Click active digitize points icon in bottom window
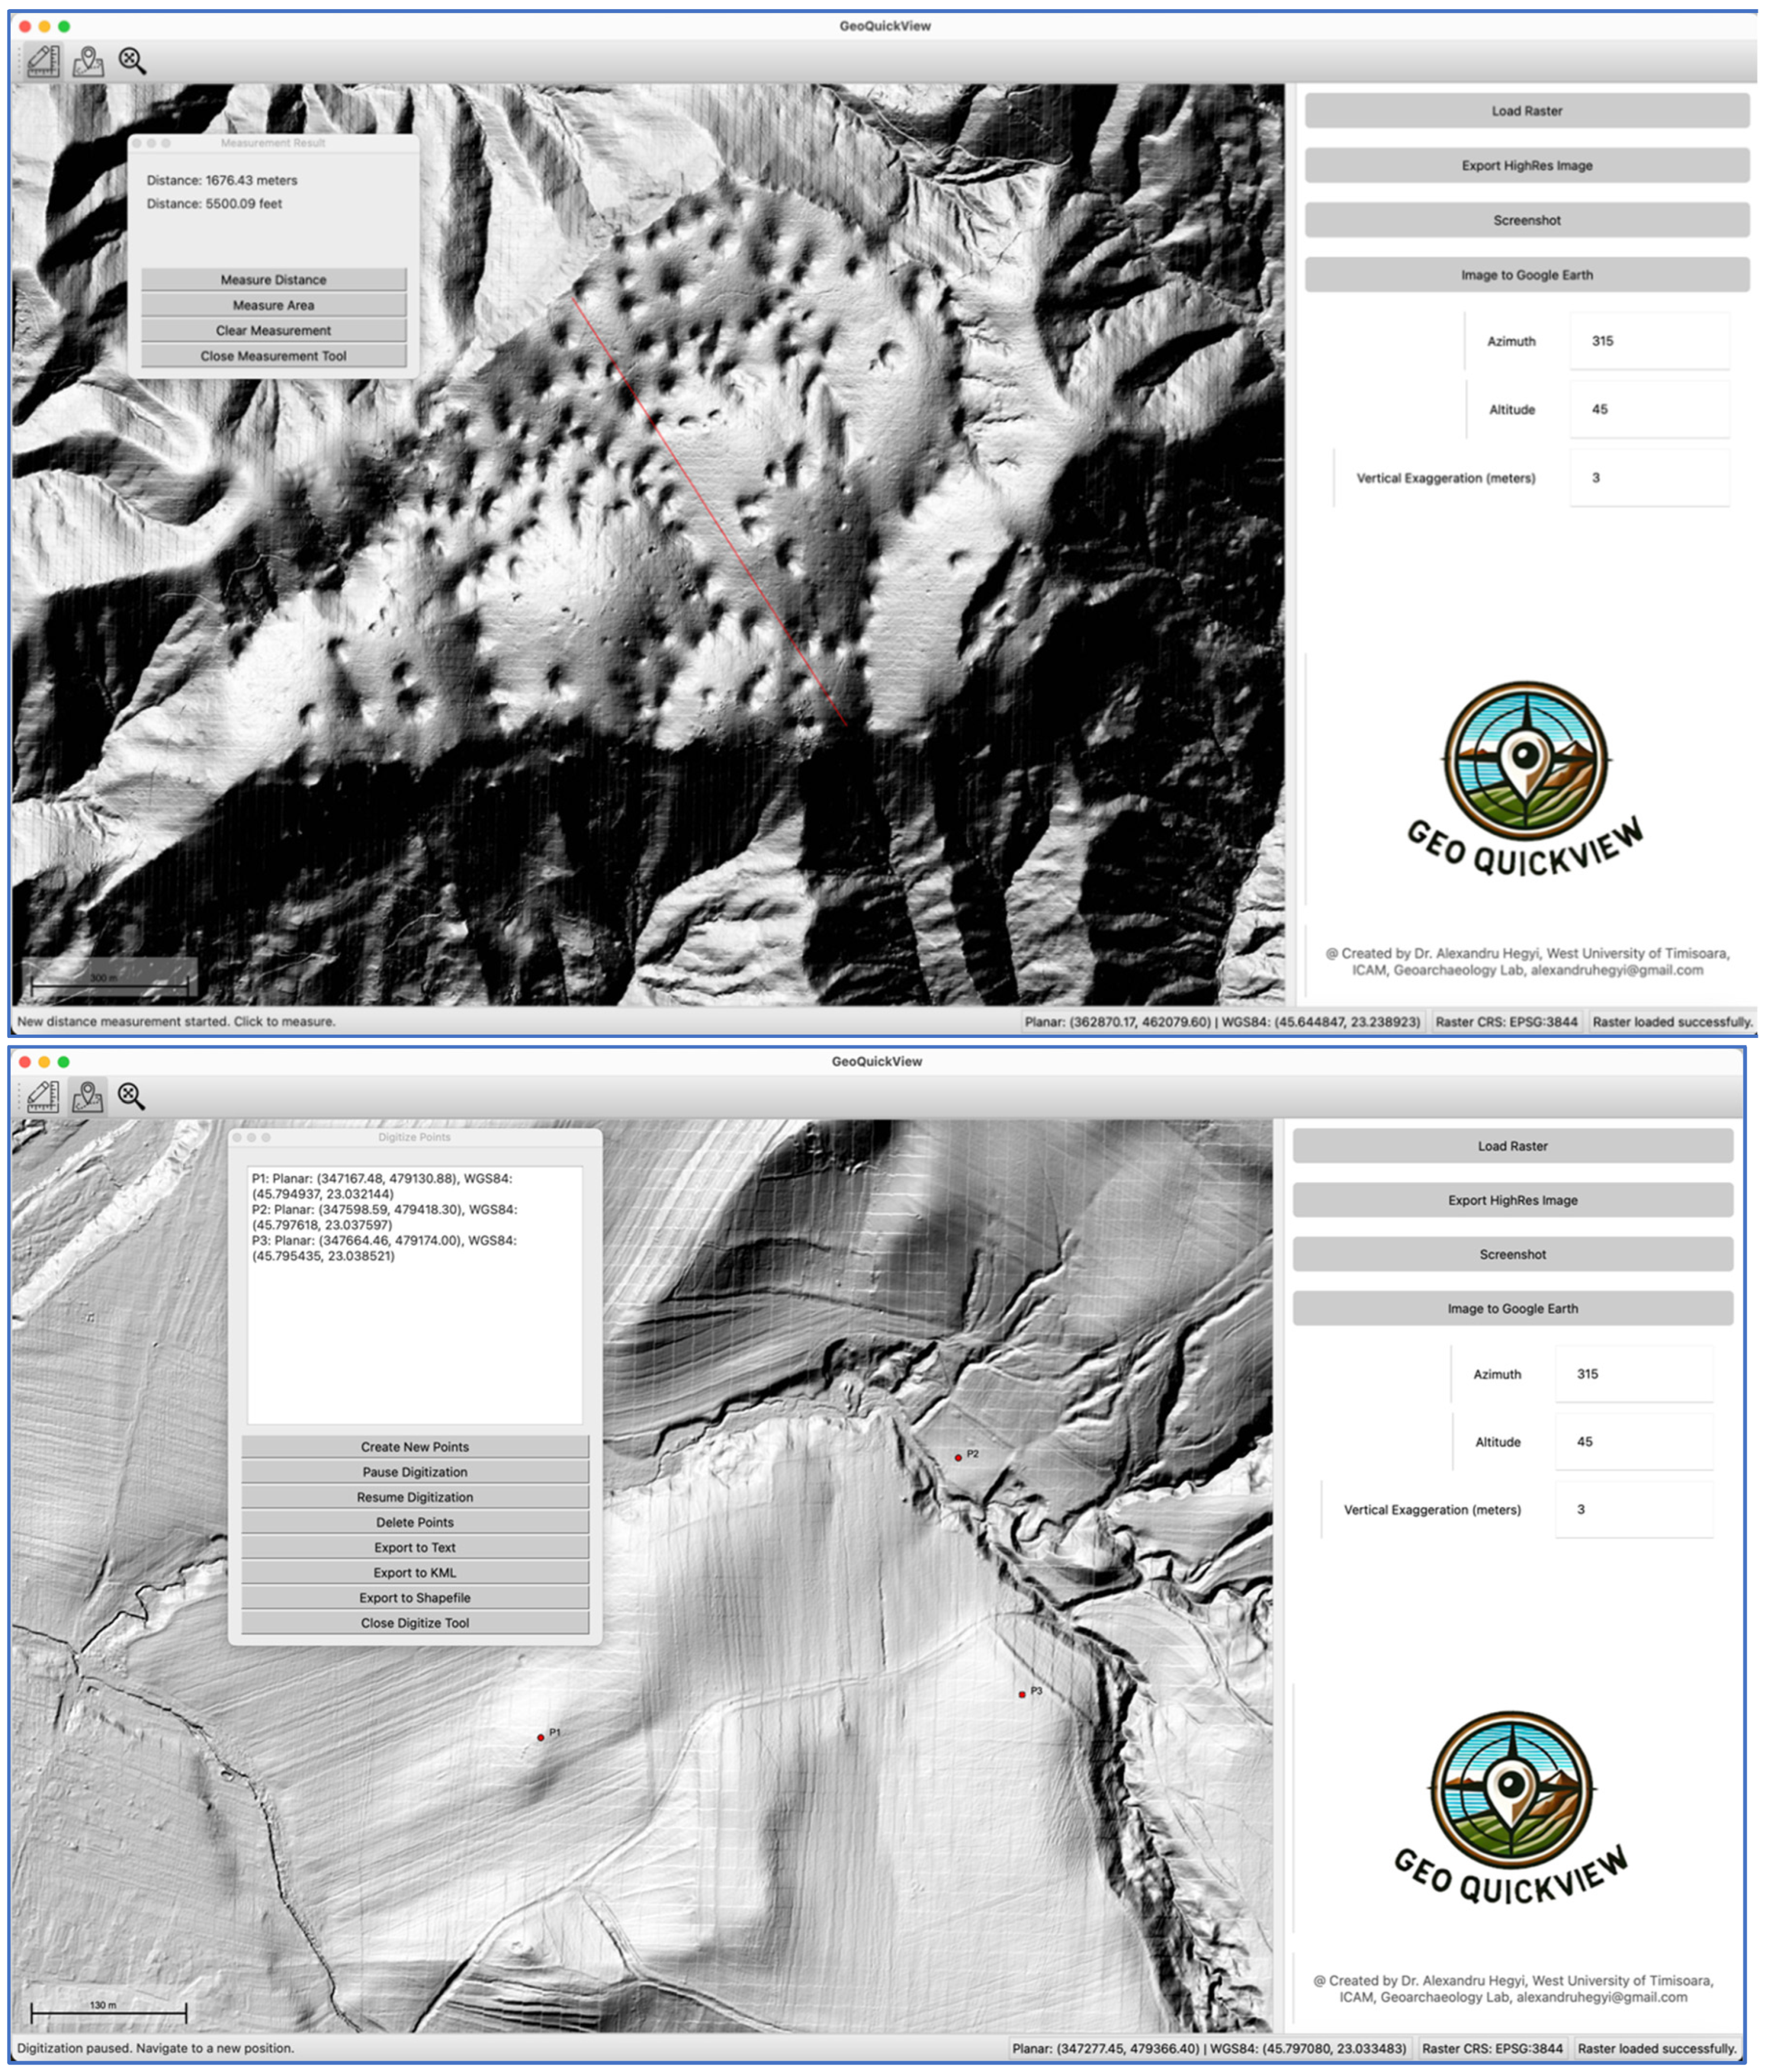 coord(87,1096)
